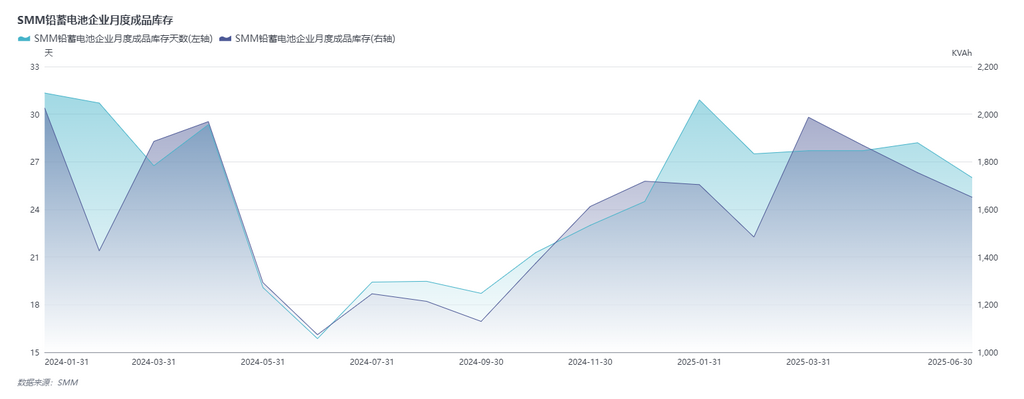Screen dimensions: 1024x399
Task: Click the dark blue legend swatch for 成品库存
Action: pos(226,39)
